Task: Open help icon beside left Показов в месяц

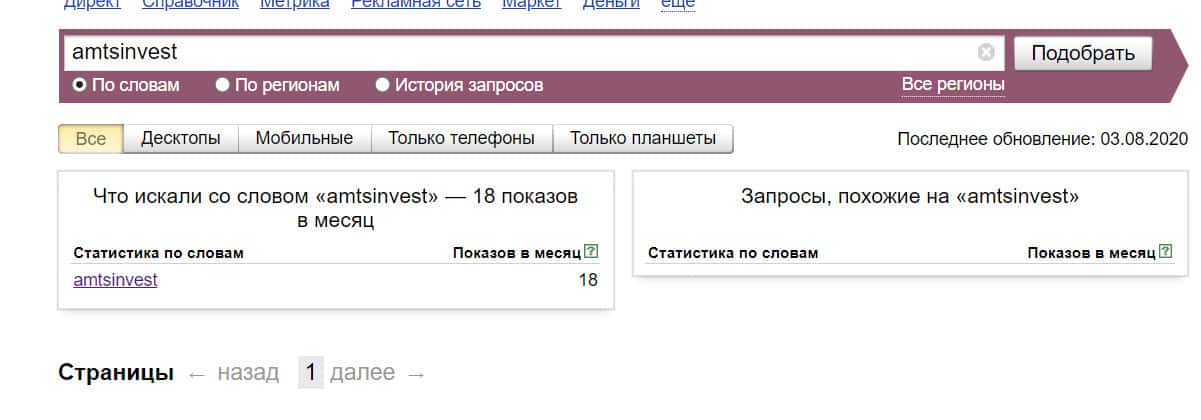Action: 591,252
